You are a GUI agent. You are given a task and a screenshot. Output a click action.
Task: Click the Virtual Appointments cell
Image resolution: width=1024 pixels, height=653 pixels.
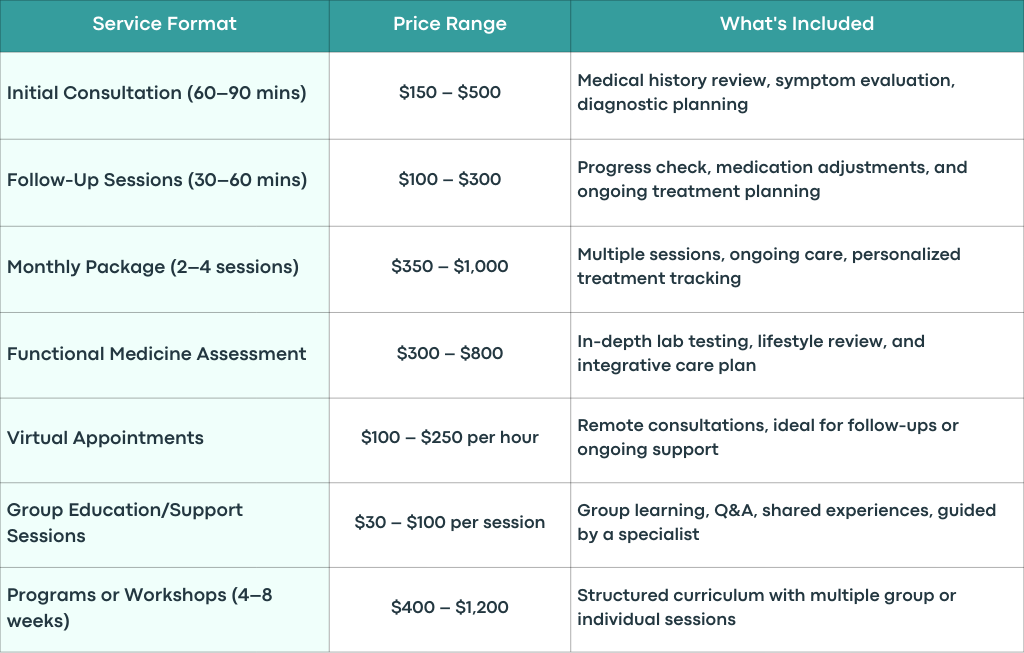(165, 440)
